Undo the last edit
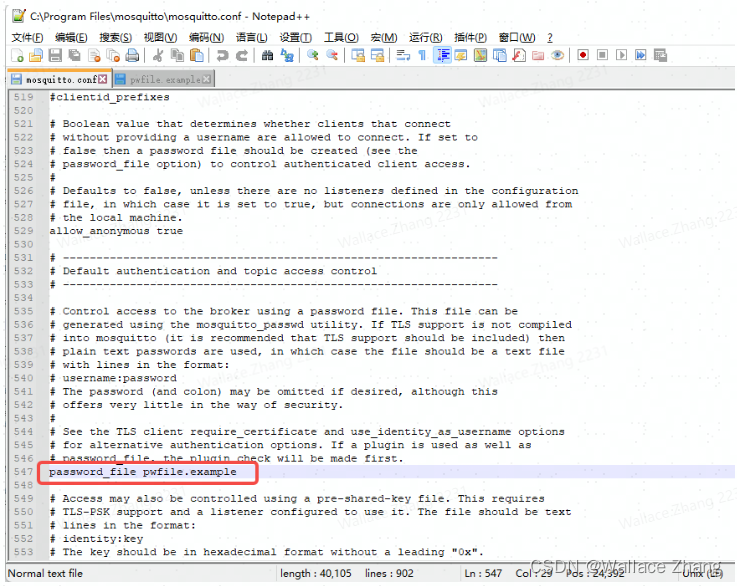Viewport: 737px width, 586px height. click(x=222, y=55)
